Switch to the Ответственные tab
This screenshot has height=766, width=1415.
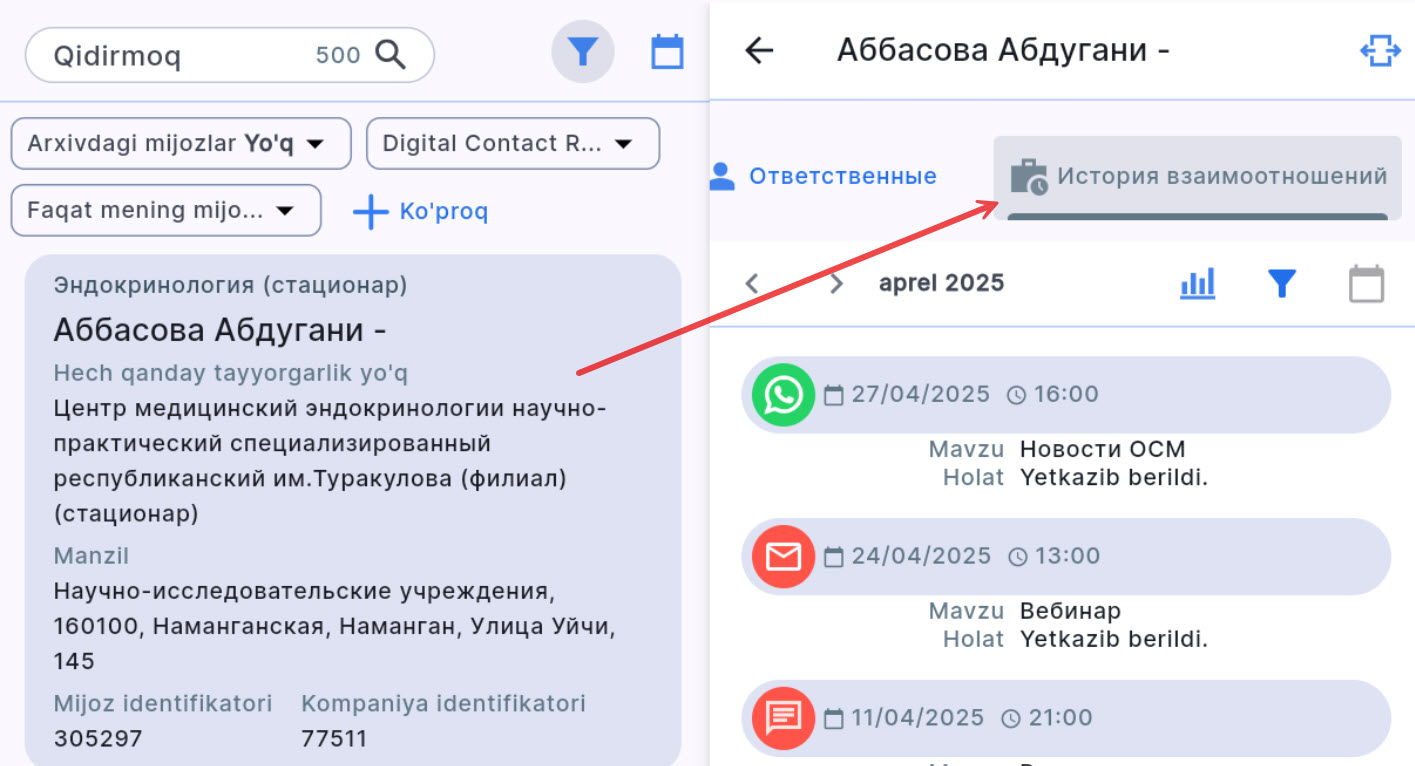[841, 175]
